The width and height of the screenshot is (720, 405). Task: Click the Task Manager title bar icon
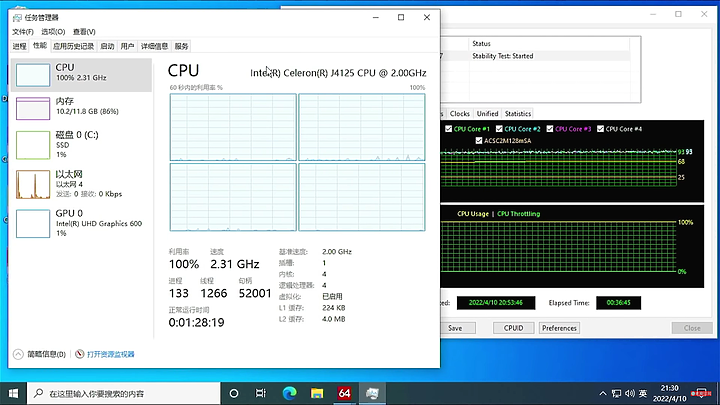click(x=17, y=17)
